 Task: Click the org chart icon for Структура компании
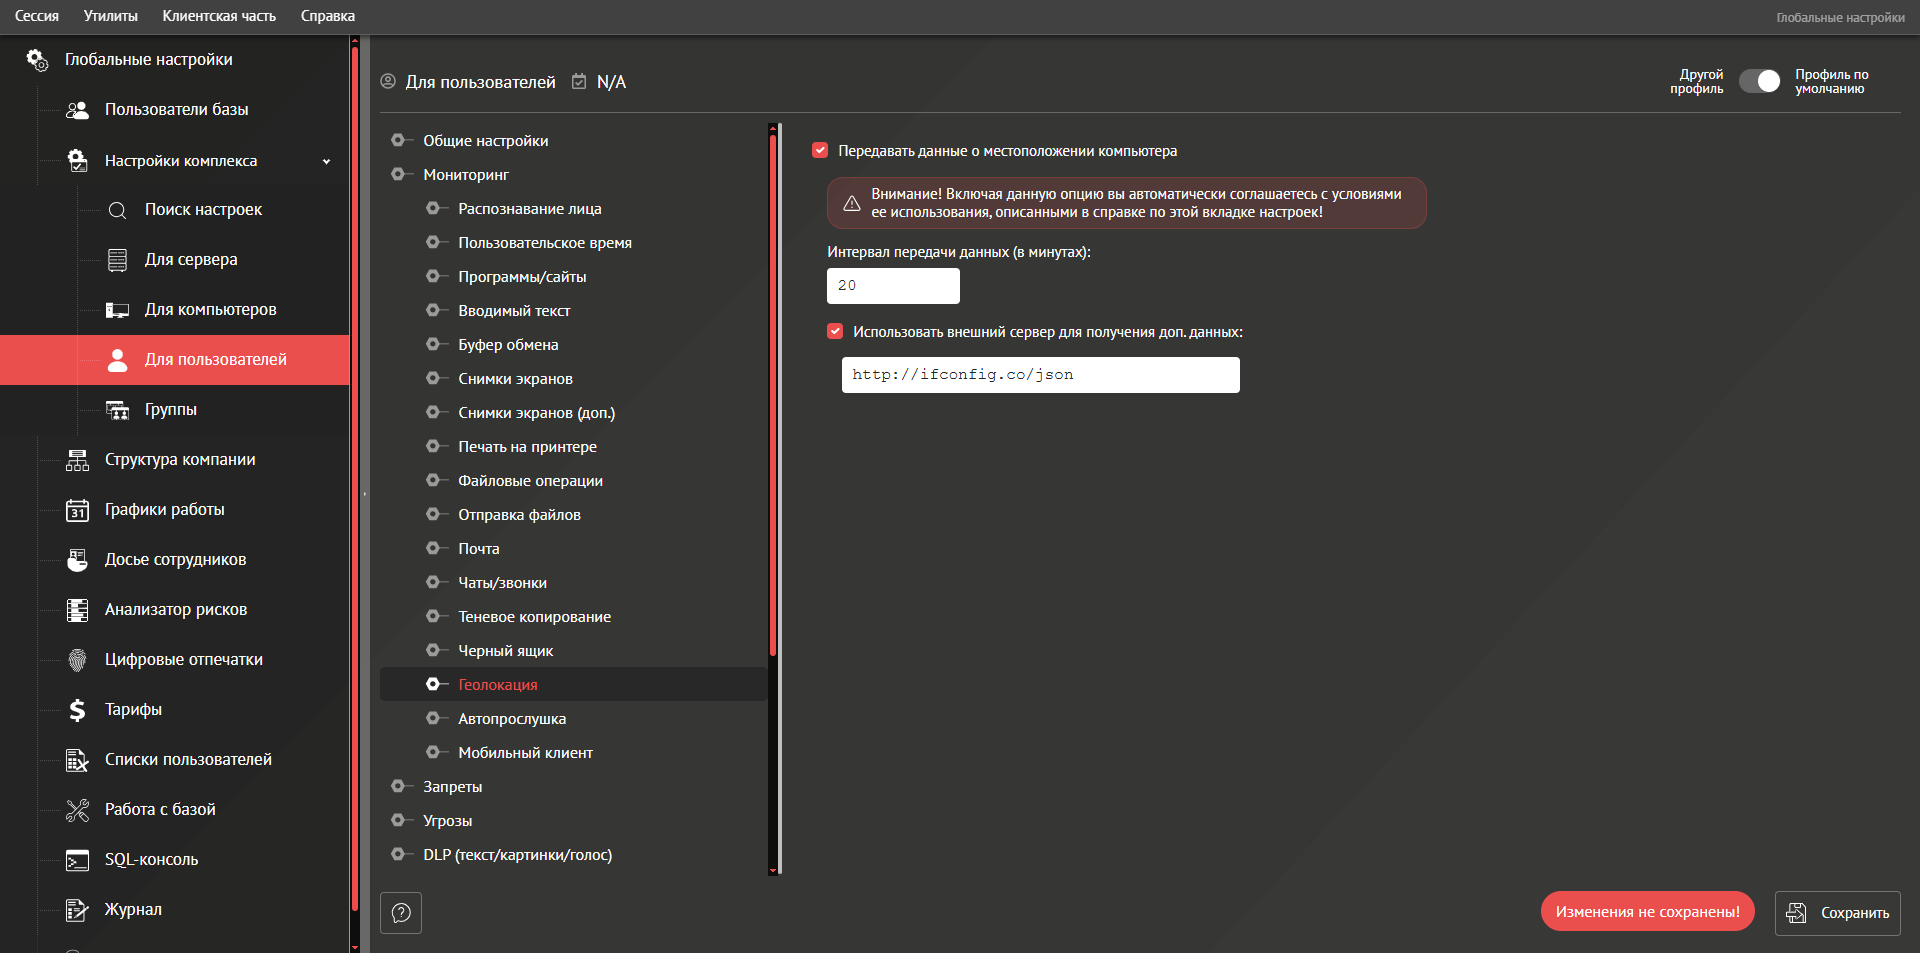click(77, 460)
